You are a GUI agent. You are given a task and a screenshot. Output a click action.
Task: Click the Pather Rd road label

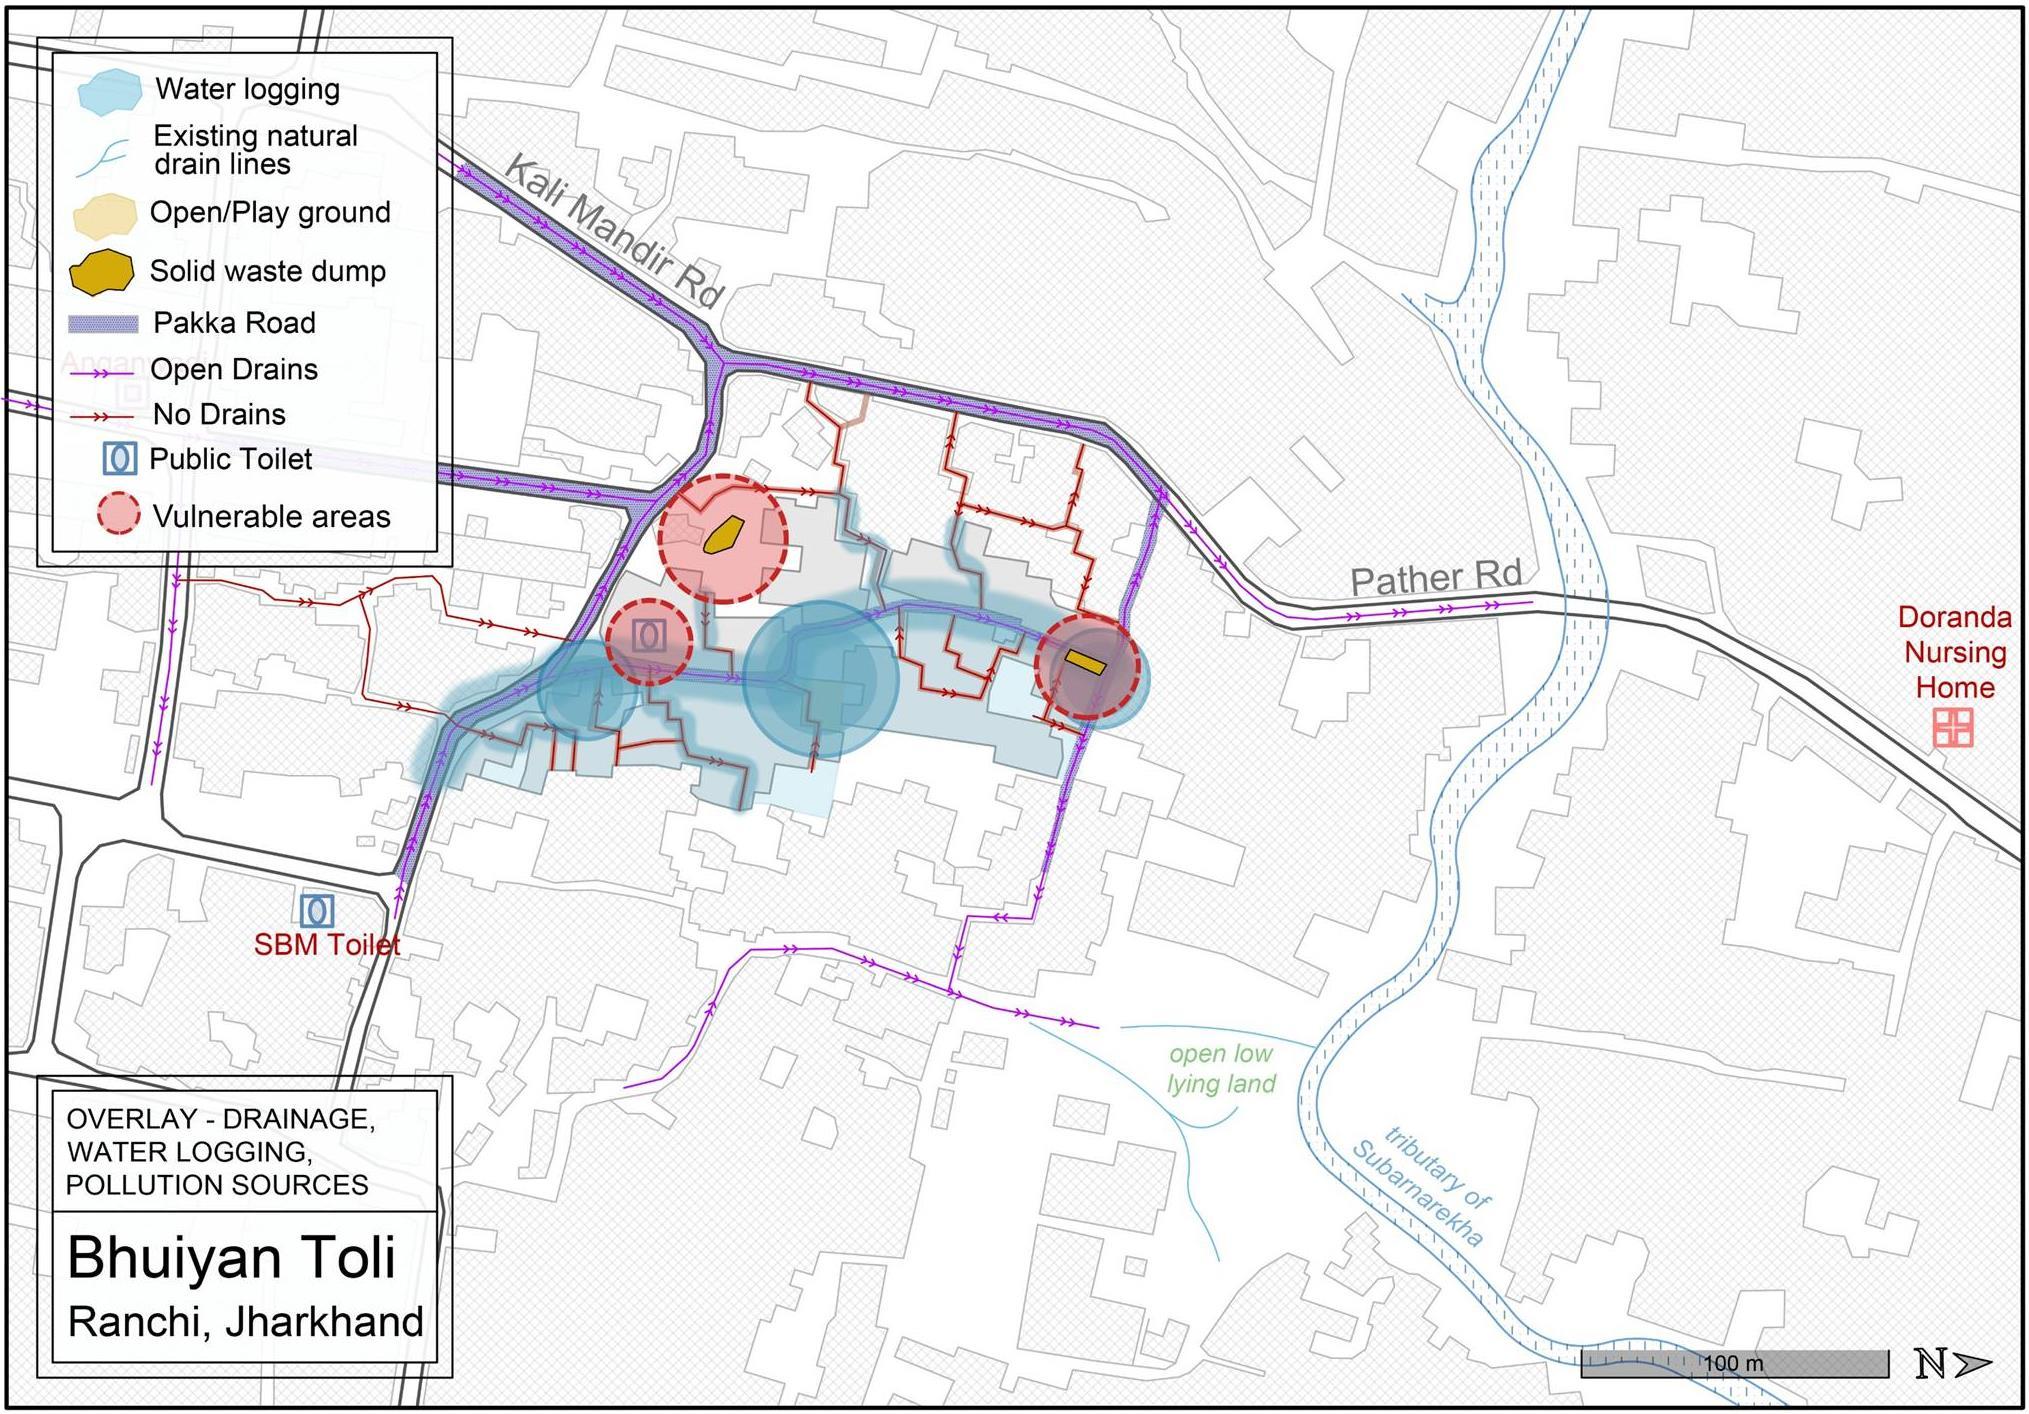point(1435,578)
